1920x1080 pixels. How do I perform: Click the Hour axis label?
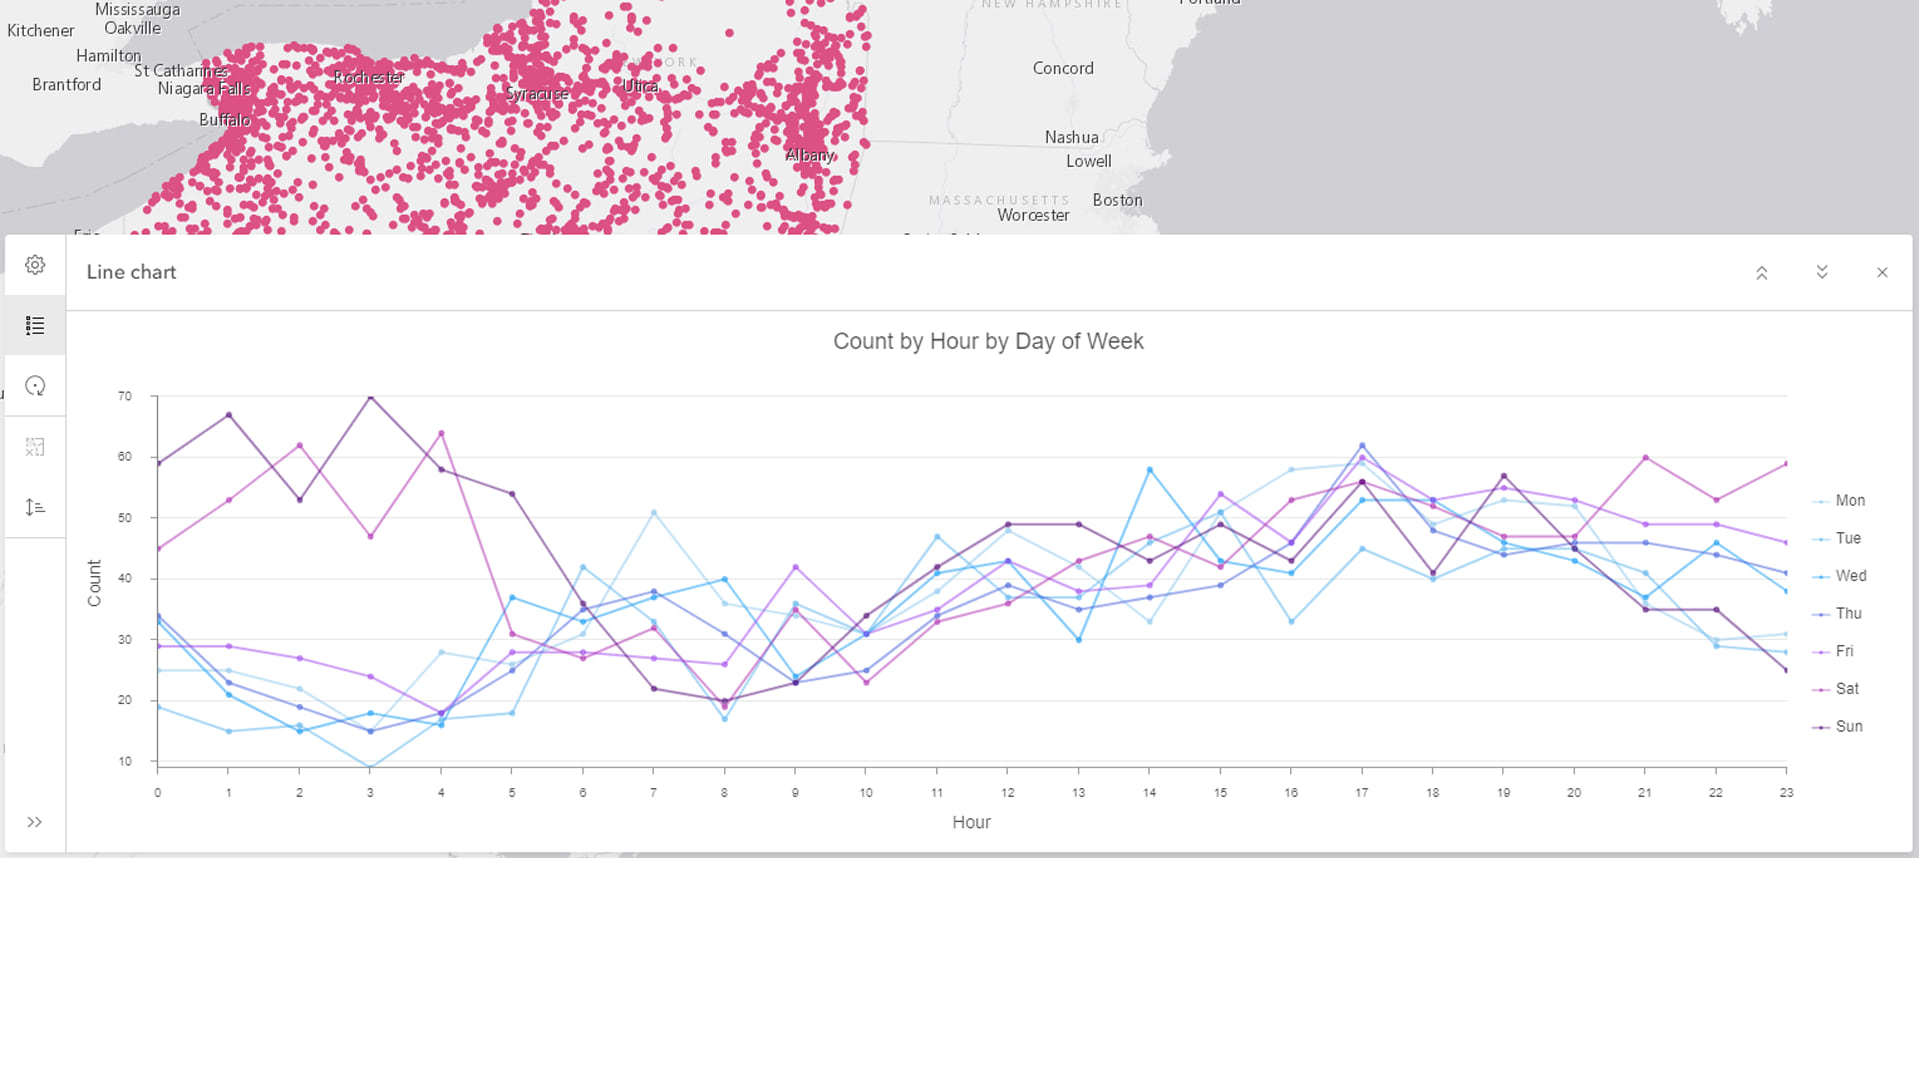tap(970, 822)
